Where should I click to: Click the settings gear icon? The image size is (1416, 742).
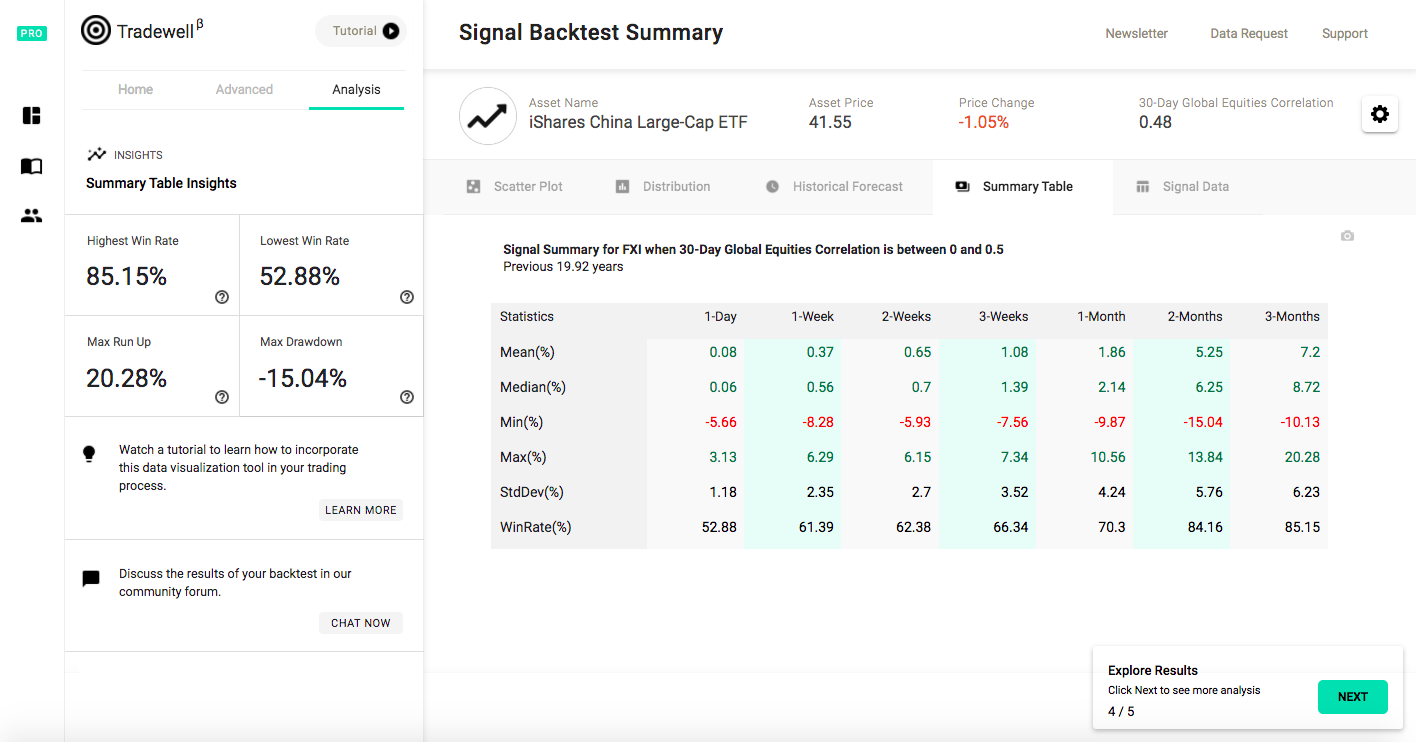coord(1379,114)
